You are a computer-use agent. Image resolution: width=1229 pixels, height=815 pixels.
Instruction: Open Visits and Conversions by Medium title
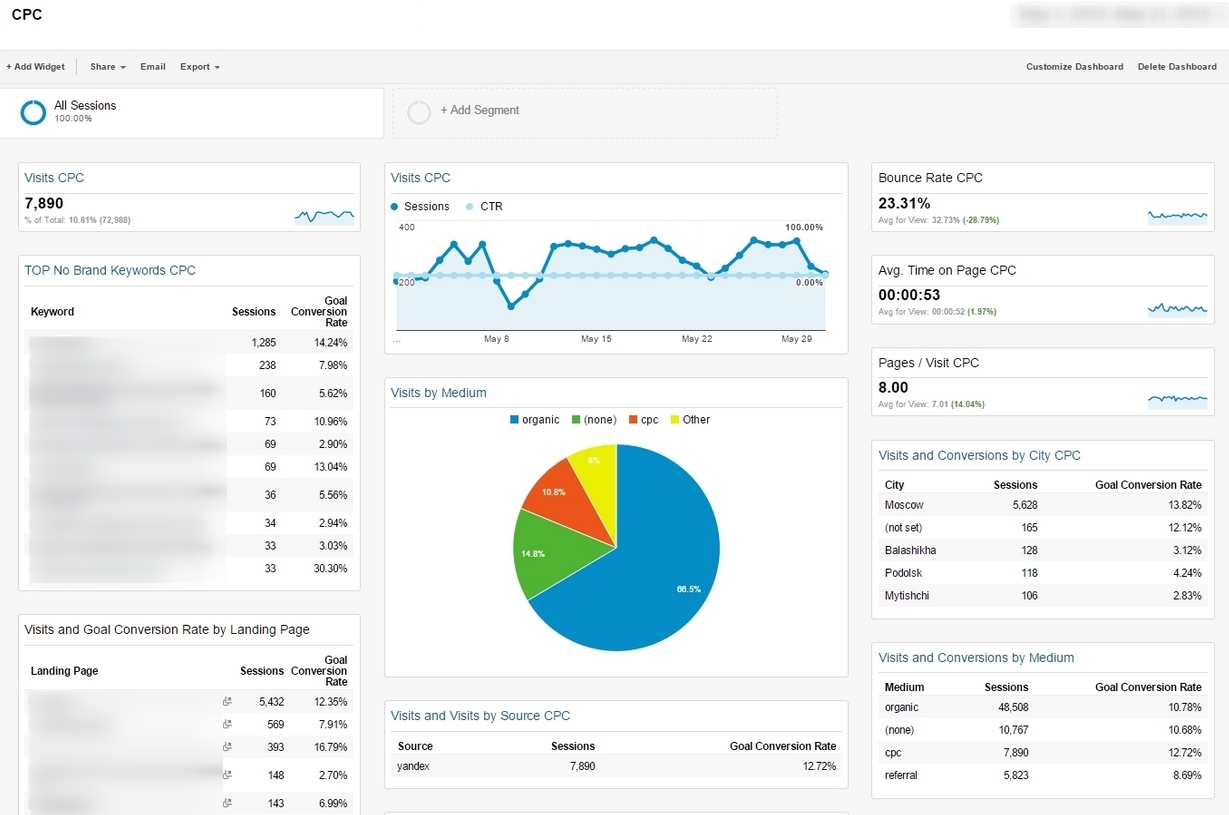976,658
